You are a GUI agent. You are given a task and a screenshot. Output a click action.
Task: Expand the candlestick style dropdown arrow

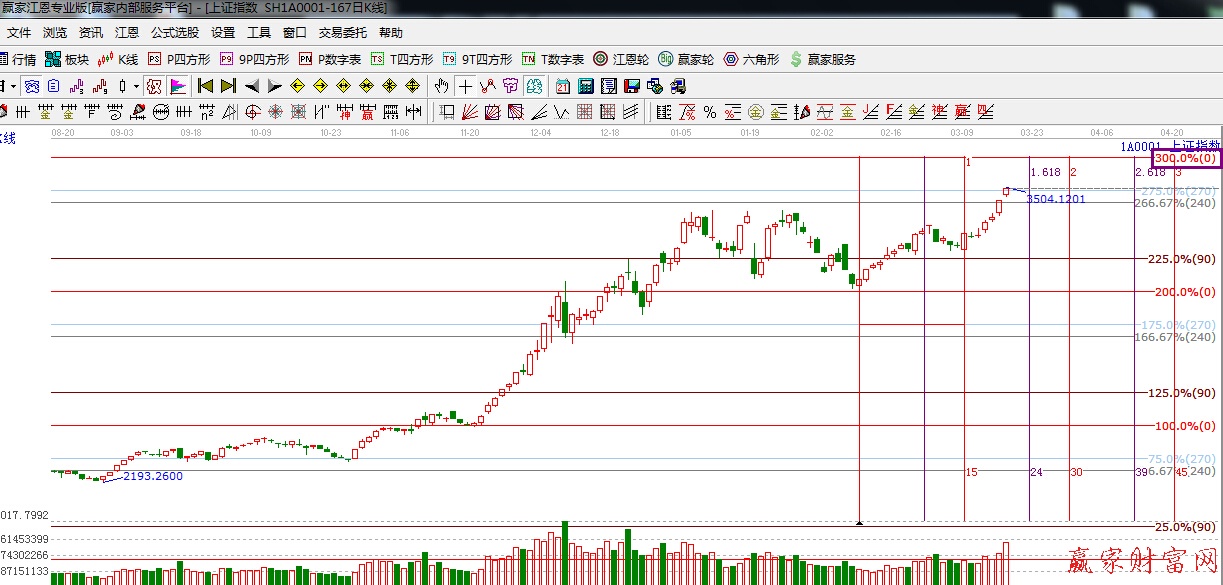[x=134, y=86]
